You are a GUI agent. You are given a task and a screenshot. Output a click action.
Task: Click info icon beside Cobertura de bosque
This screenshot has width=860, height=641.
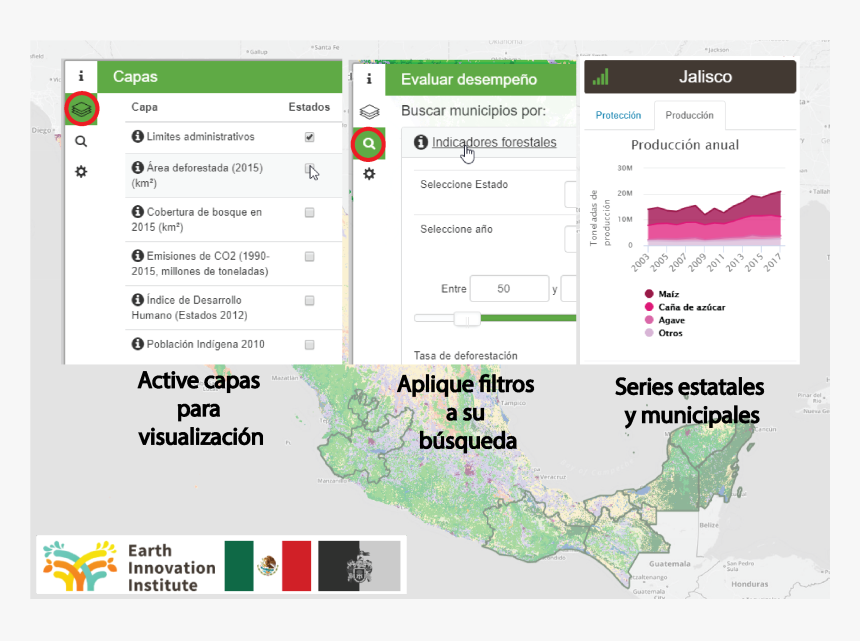coord(138,211)
